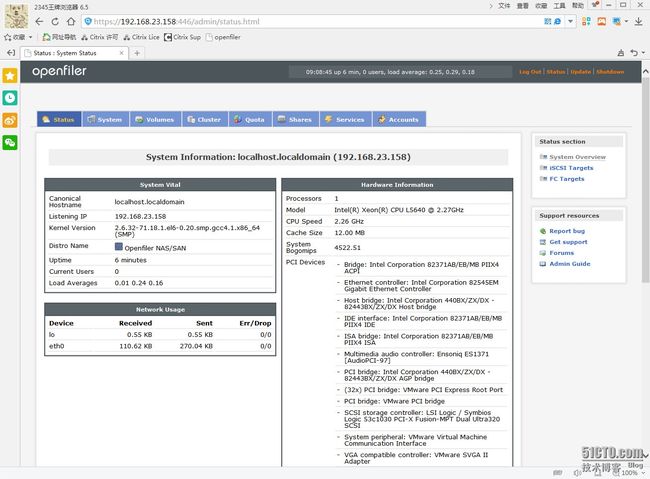Screen dimensions: 650x479
Task: Click the security shield icon in address bar
Action: pyautogui.click(x=88, y=21)
